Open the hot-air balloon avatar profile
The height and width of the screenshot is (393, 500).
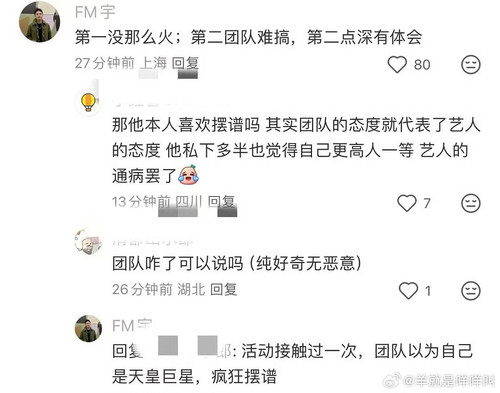88,102
